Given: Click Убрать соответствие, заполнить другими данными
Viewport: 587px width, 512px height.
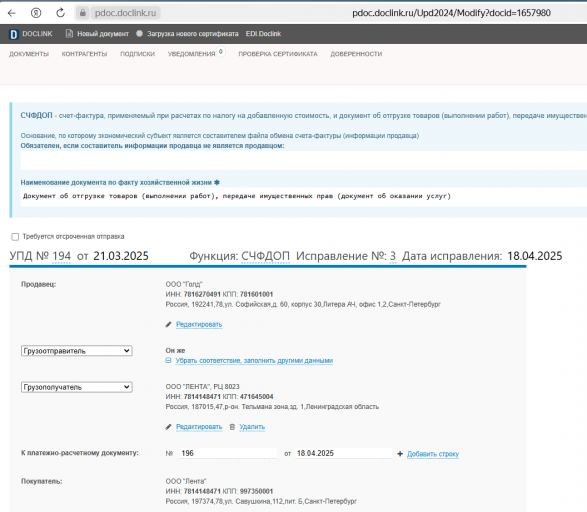Looking at the screenshot, I should [254, 360].
